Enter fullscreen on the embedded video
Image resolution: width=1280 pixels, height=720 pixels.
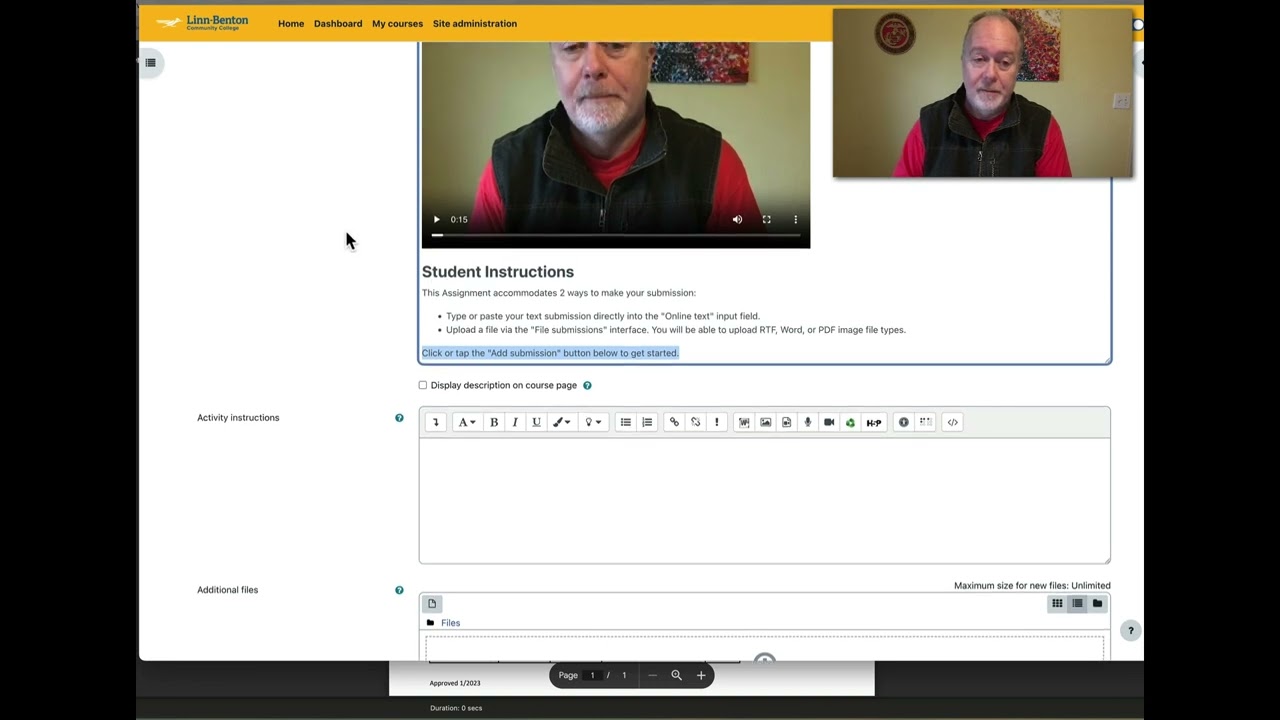(x=766, y=220)
